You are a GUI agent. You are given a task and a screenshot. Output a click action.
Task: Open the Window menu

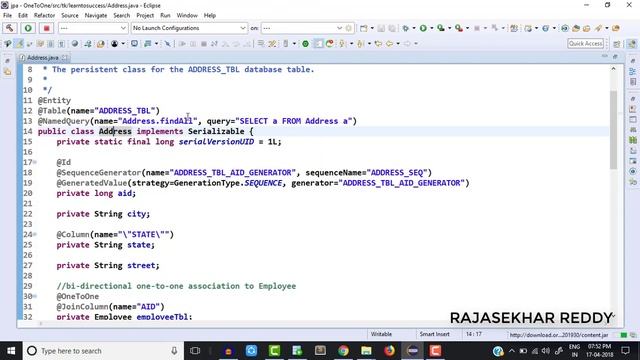[187, 15]
